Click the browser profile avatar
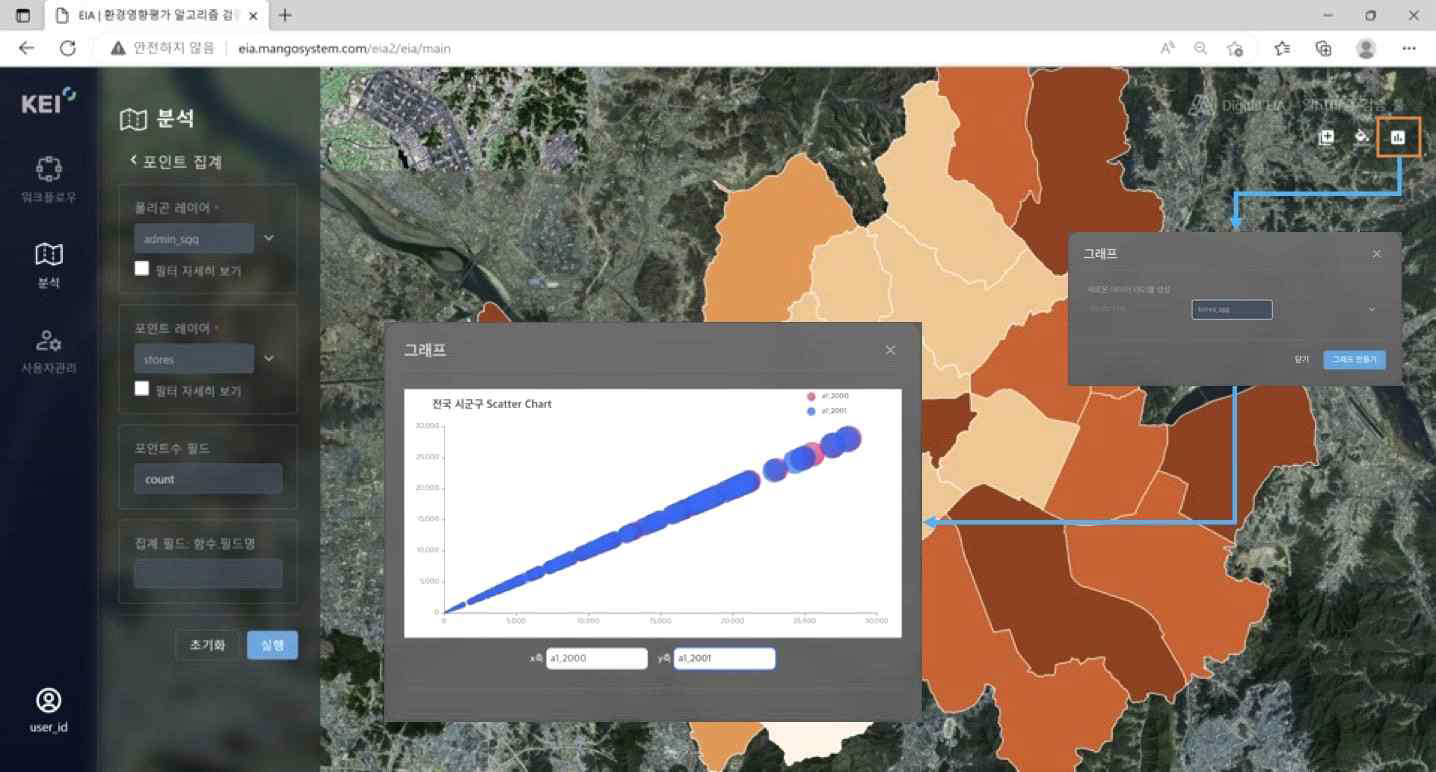 point(1366,48)
